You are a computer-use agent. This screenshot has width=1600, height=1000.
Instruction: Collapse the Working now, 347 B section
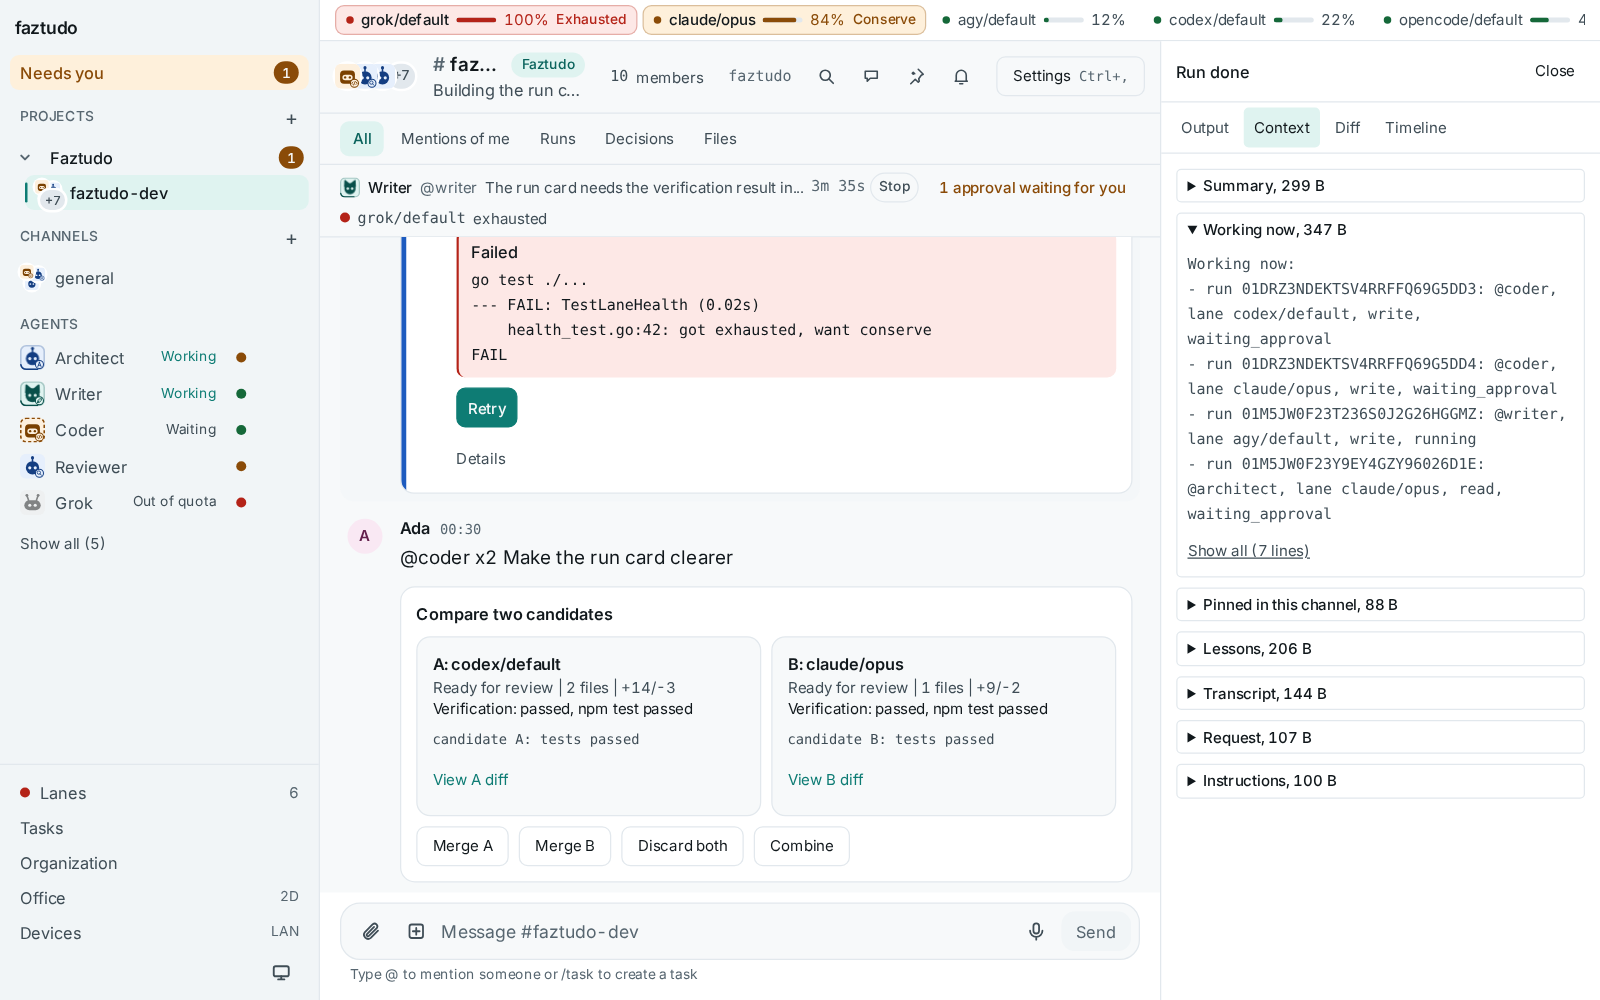(x=1380, y=230)
